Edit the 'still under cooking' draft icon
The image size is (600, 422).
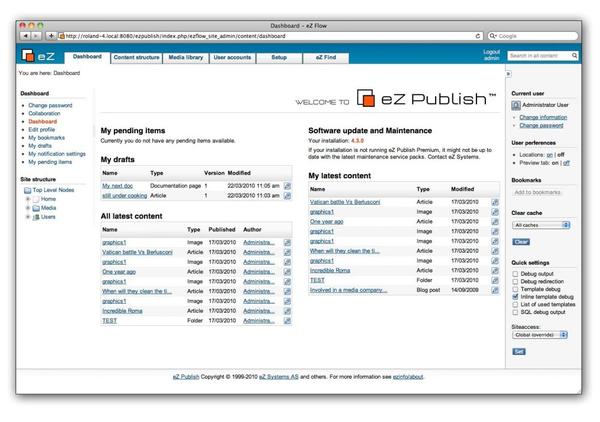click(x=287, y=196)
